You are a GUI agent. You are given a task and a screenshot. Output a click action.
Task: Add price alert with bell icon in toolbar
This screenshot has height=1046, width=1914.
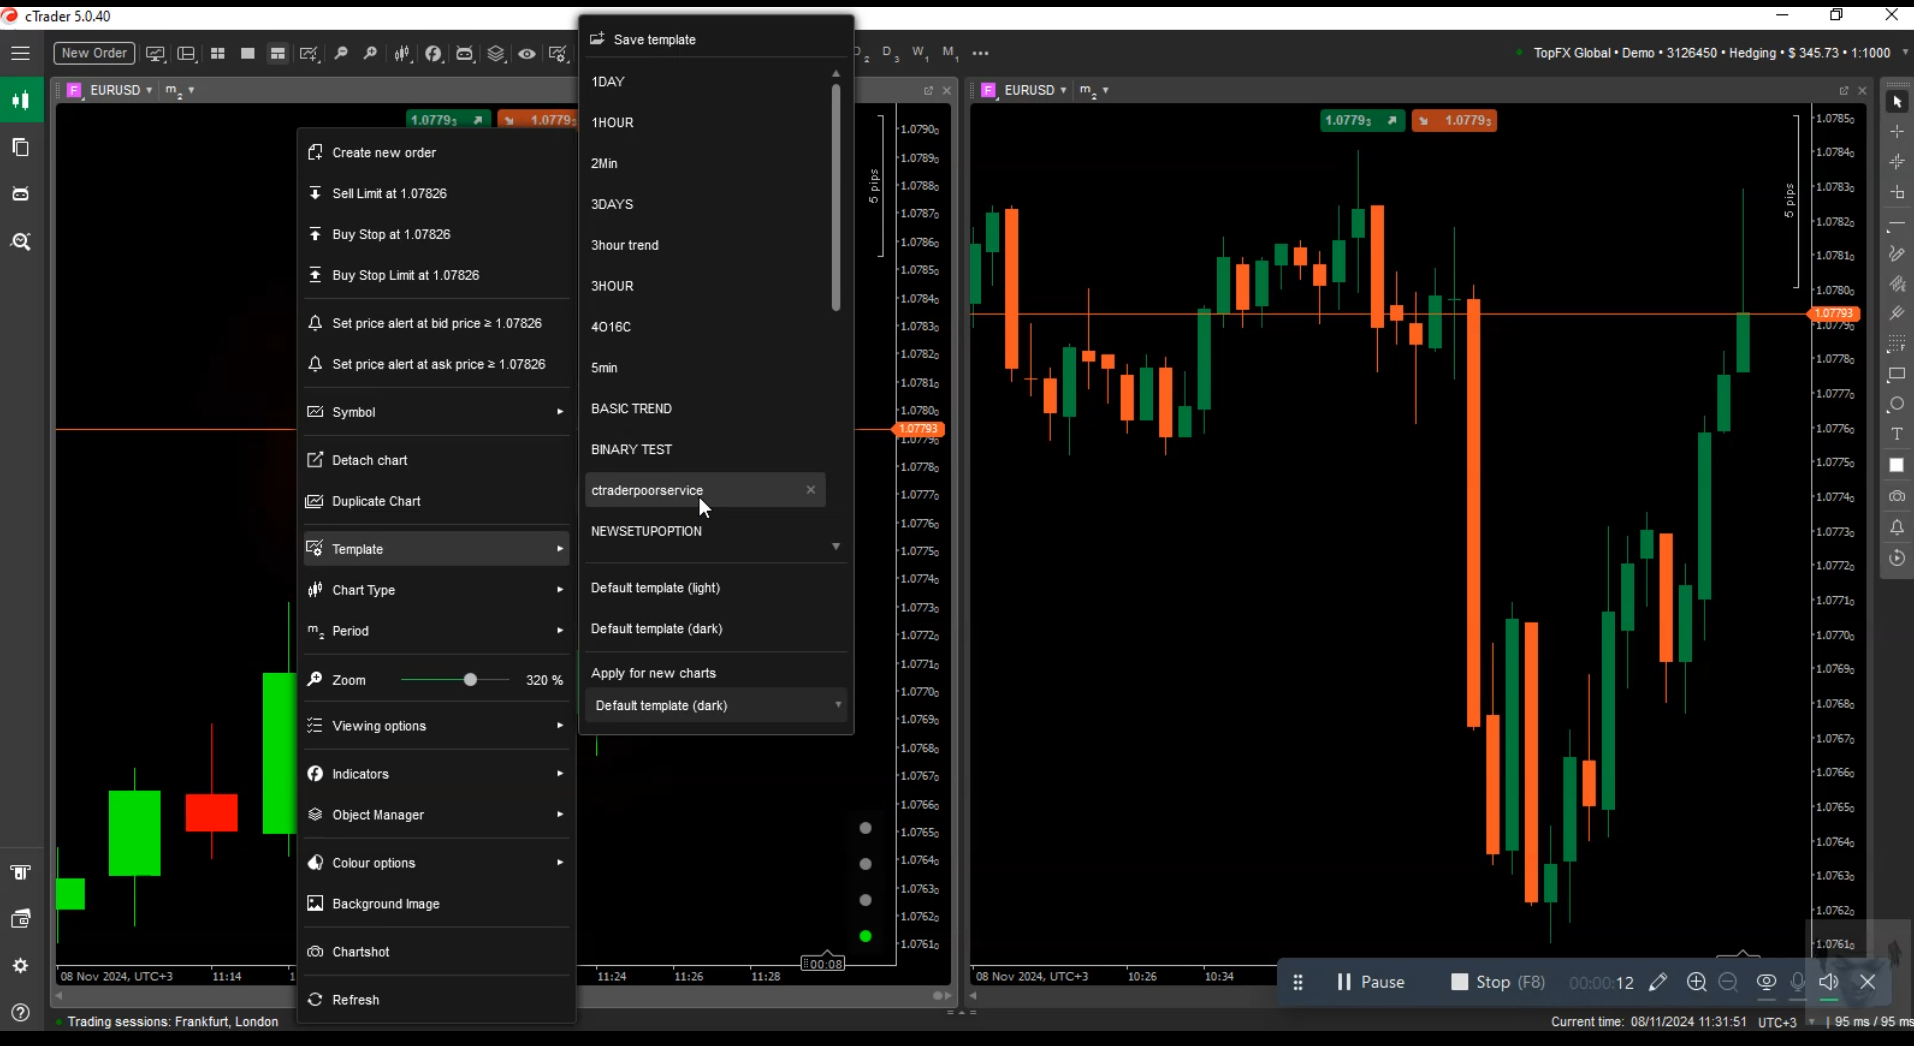tap(1897, 528)
